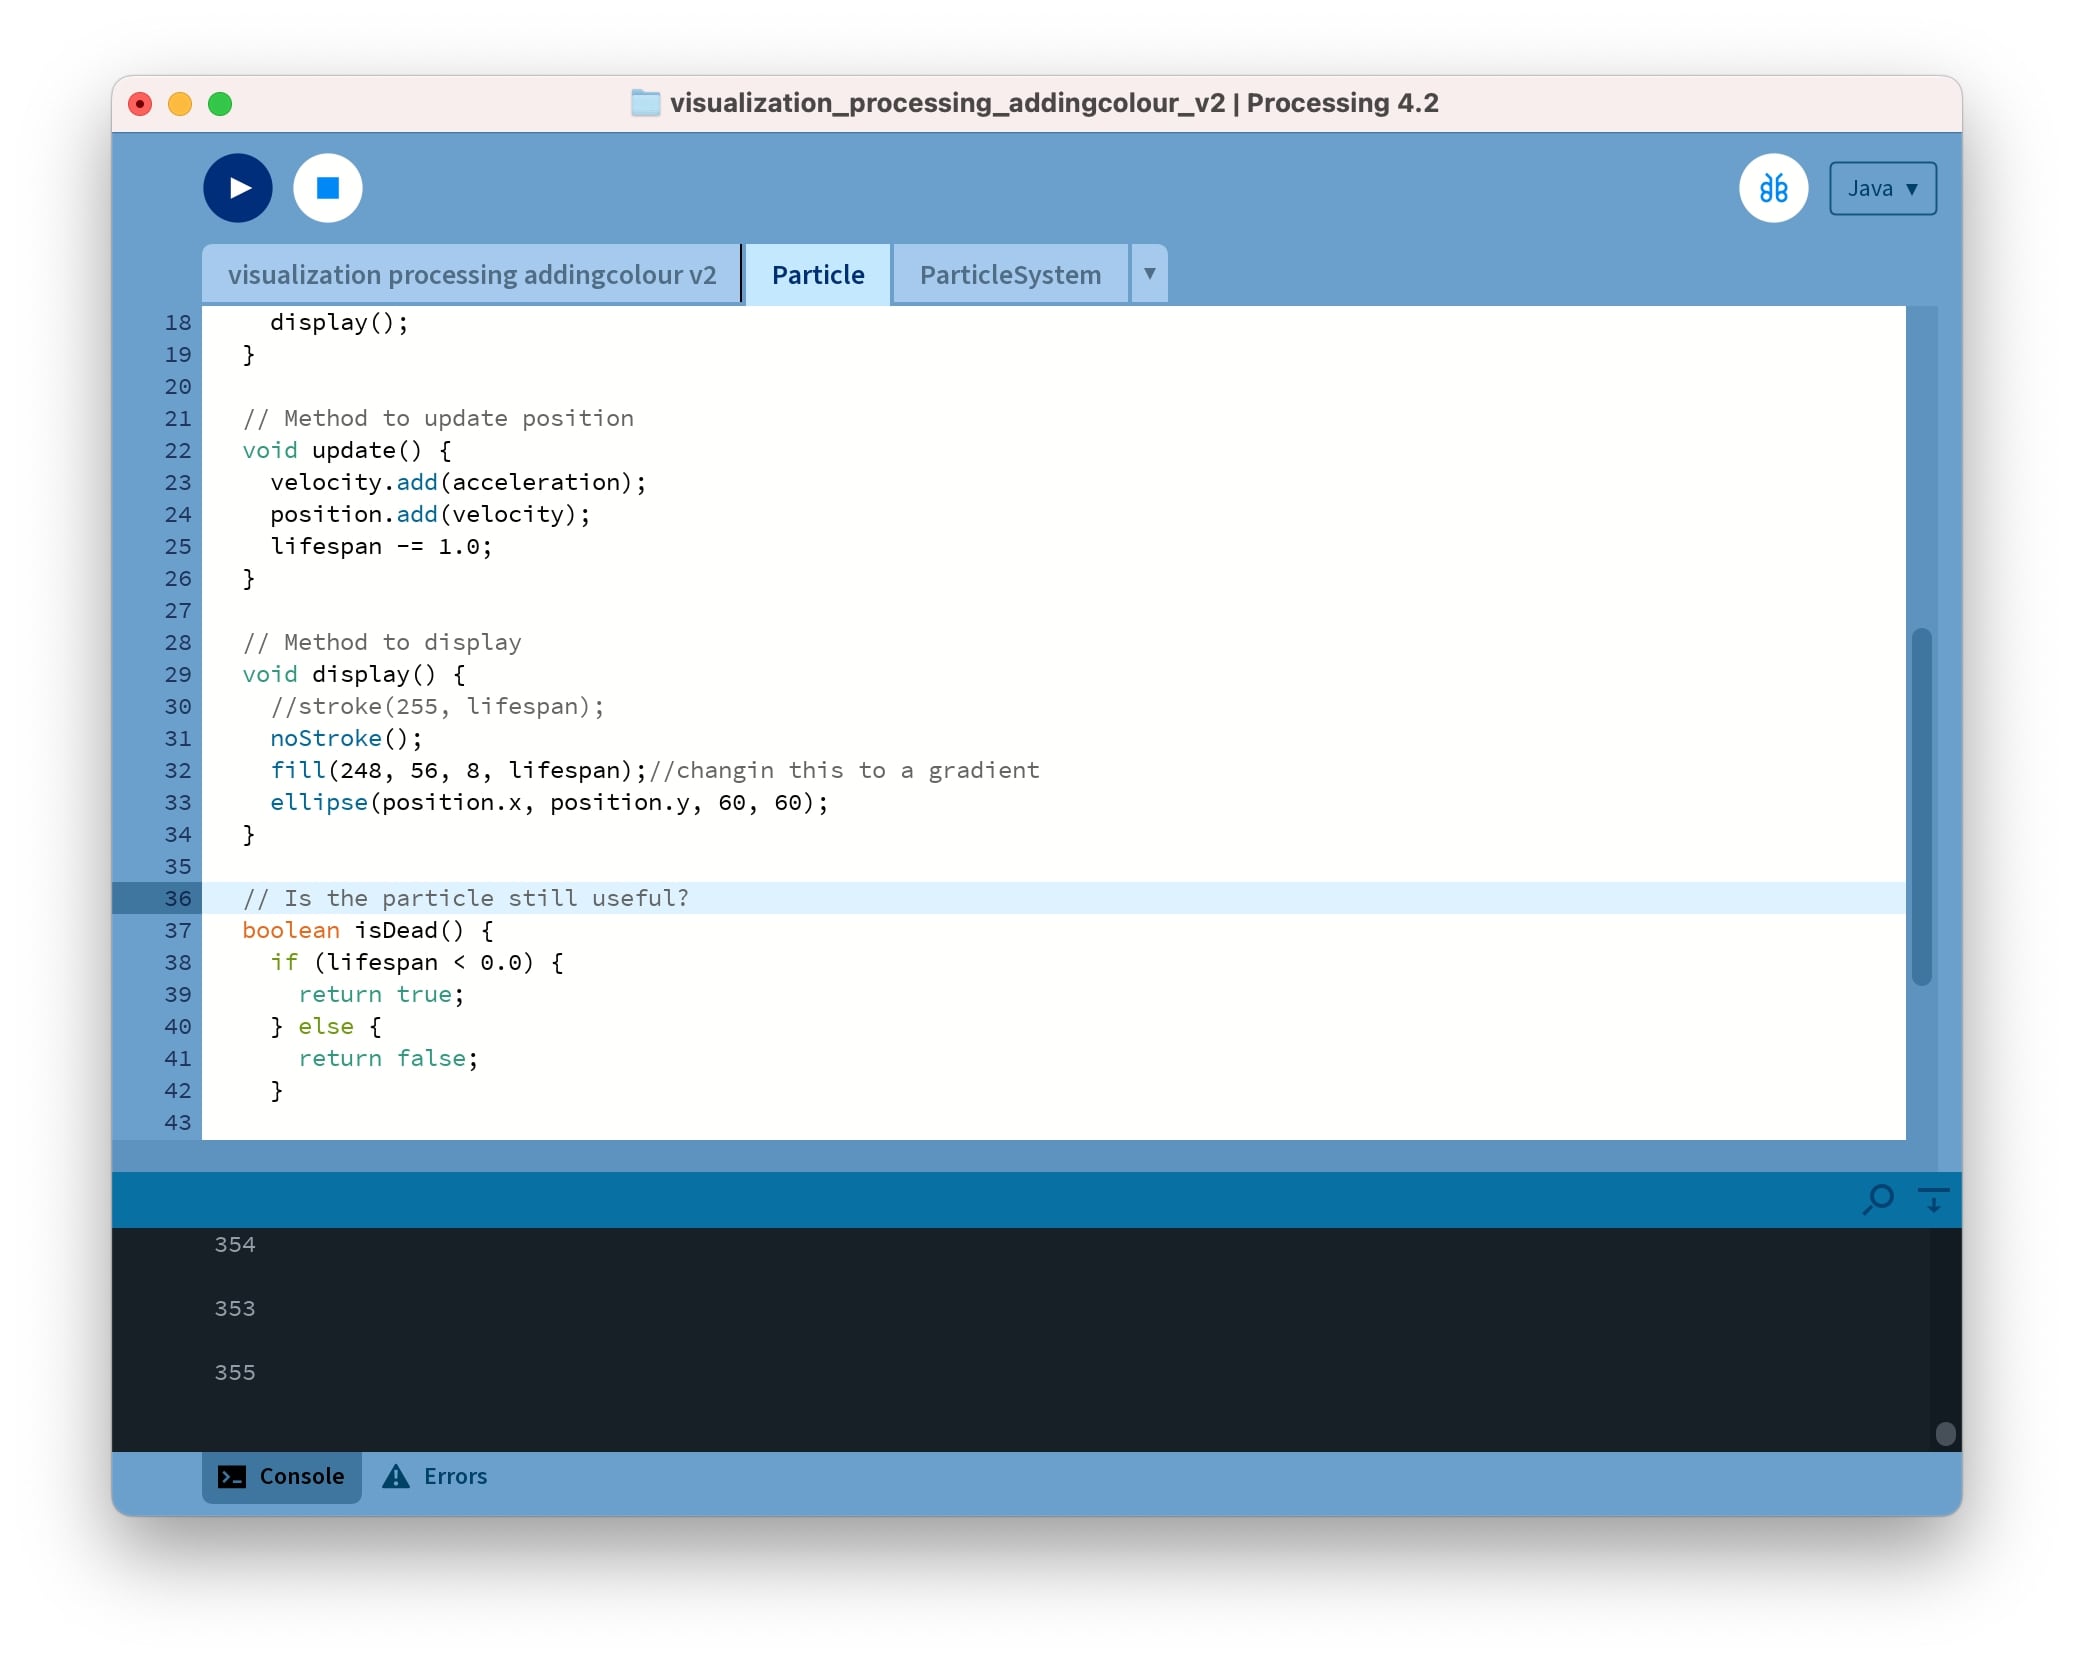The height and width of the screenshot is (1664, 2074).
Task: Click 'ellipse(position.x, position.y, 60, 60);' line
Action: (x=549, y=802)
